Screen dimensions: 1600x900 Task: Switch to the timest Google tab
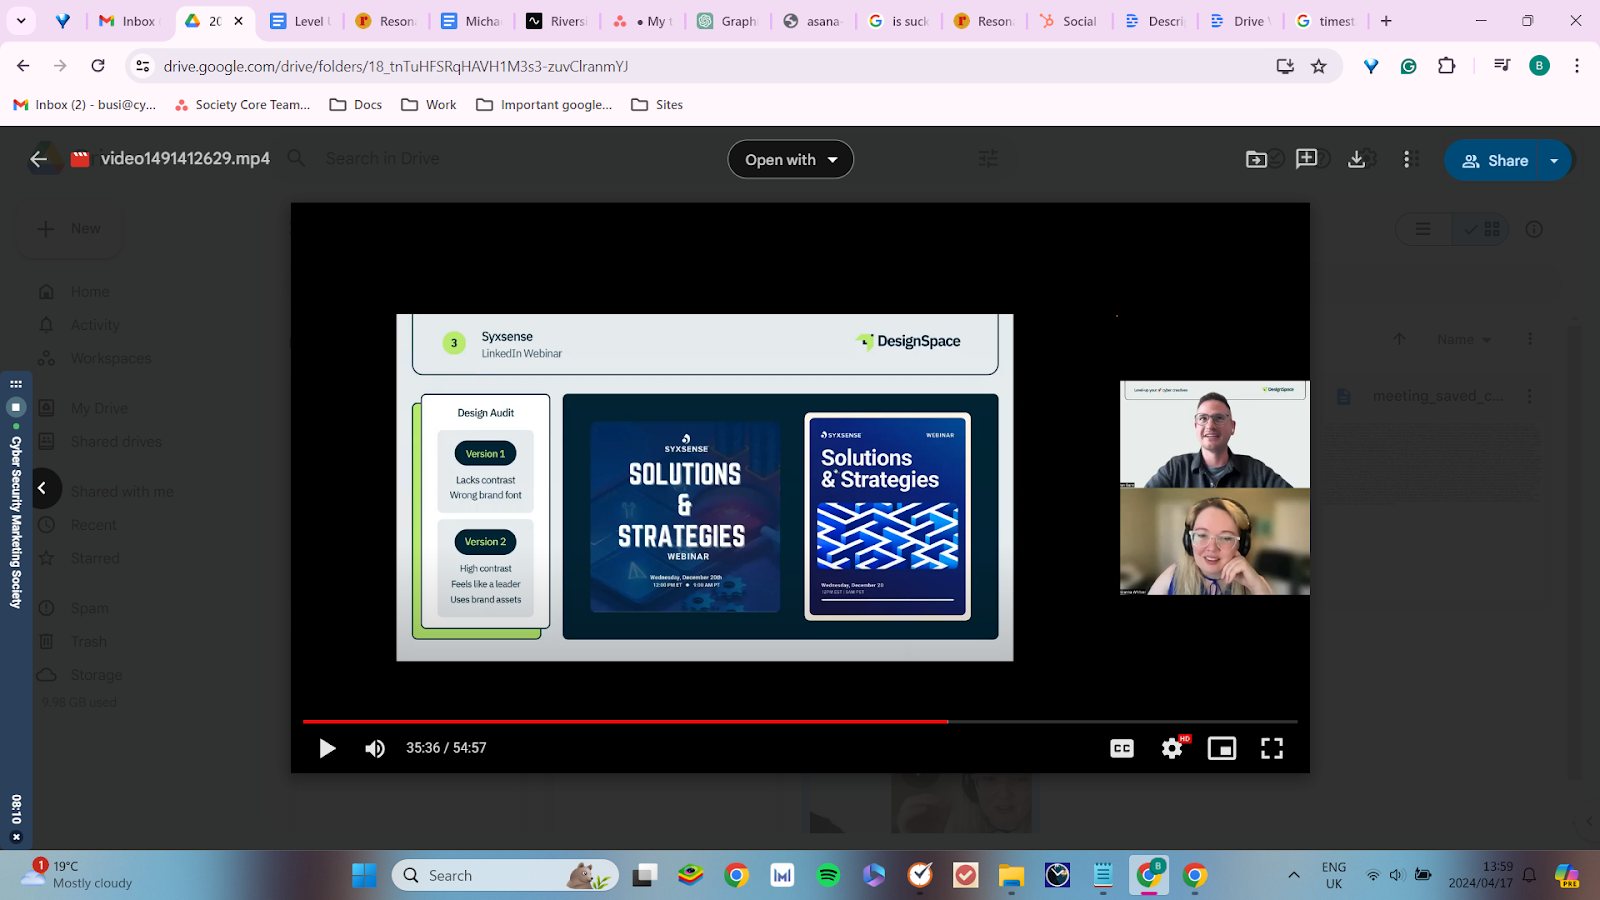pyautogui.click(x=1326, y=21)
